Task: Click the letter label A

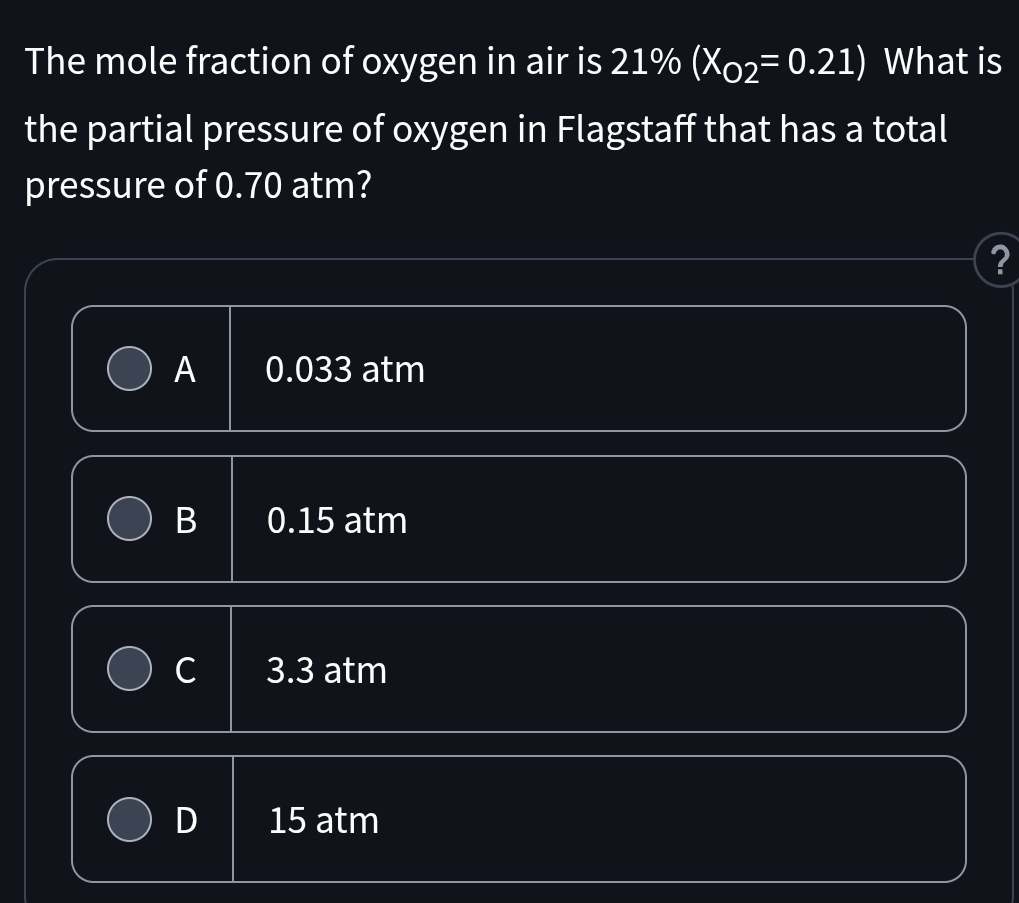Action: tap(185, 368)
